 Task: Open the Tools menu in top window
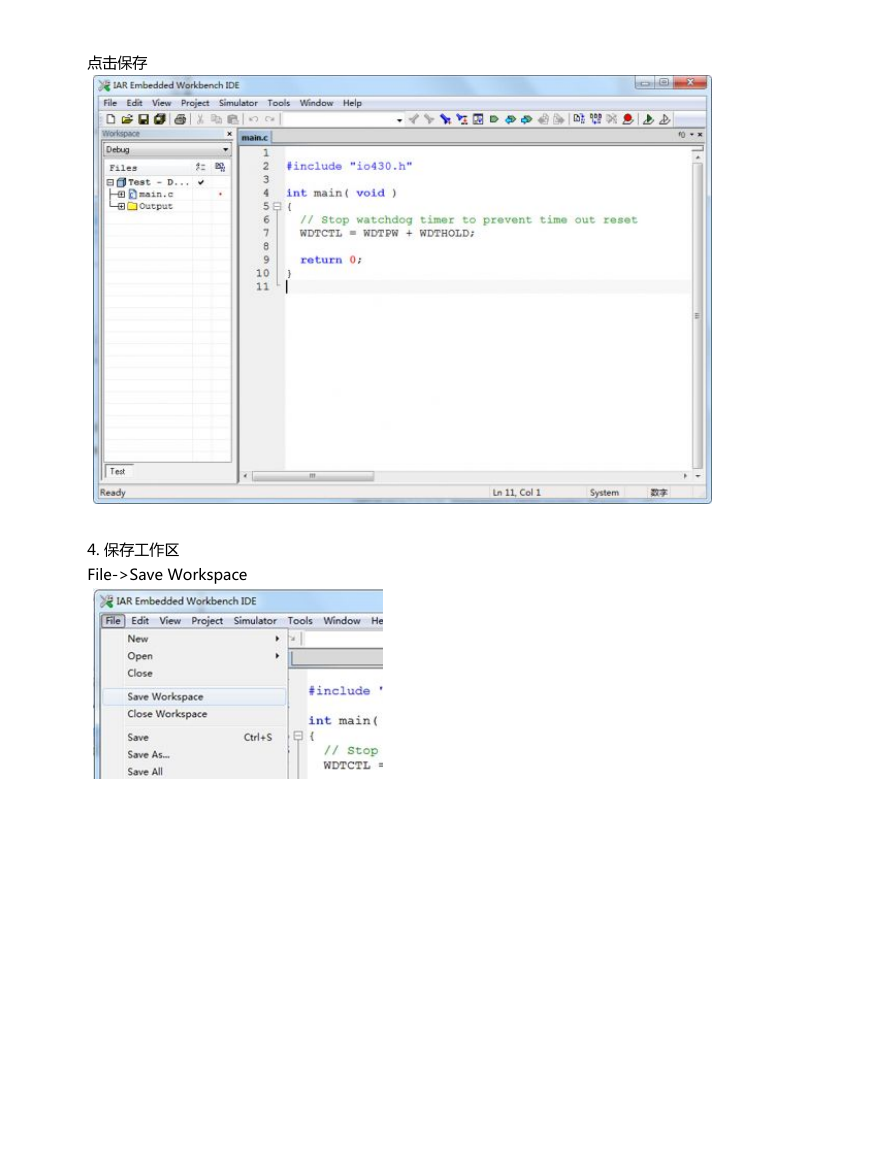tap(279, 103)
